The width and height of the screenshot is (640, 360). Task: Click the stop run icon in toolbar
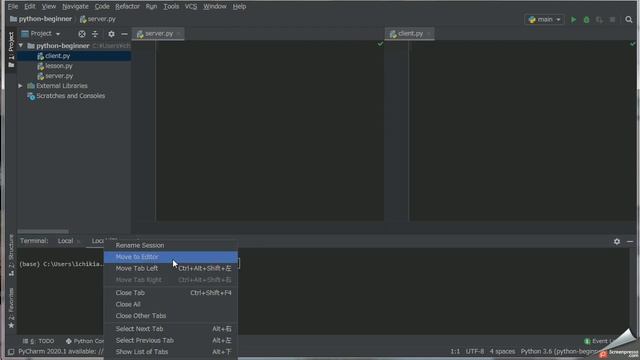click(612, 20)
